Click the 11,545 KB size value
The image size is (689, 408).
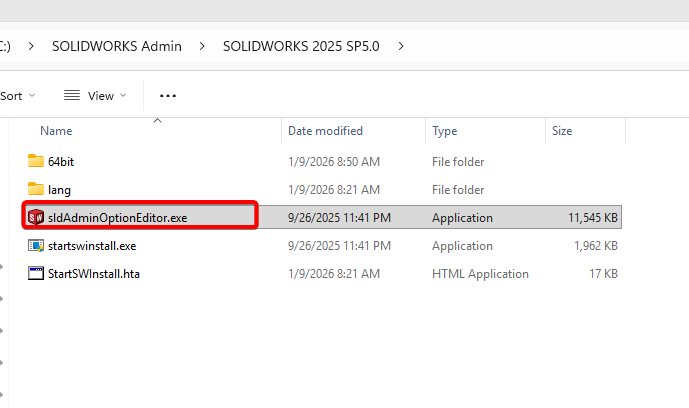click(x=593, y=218)
